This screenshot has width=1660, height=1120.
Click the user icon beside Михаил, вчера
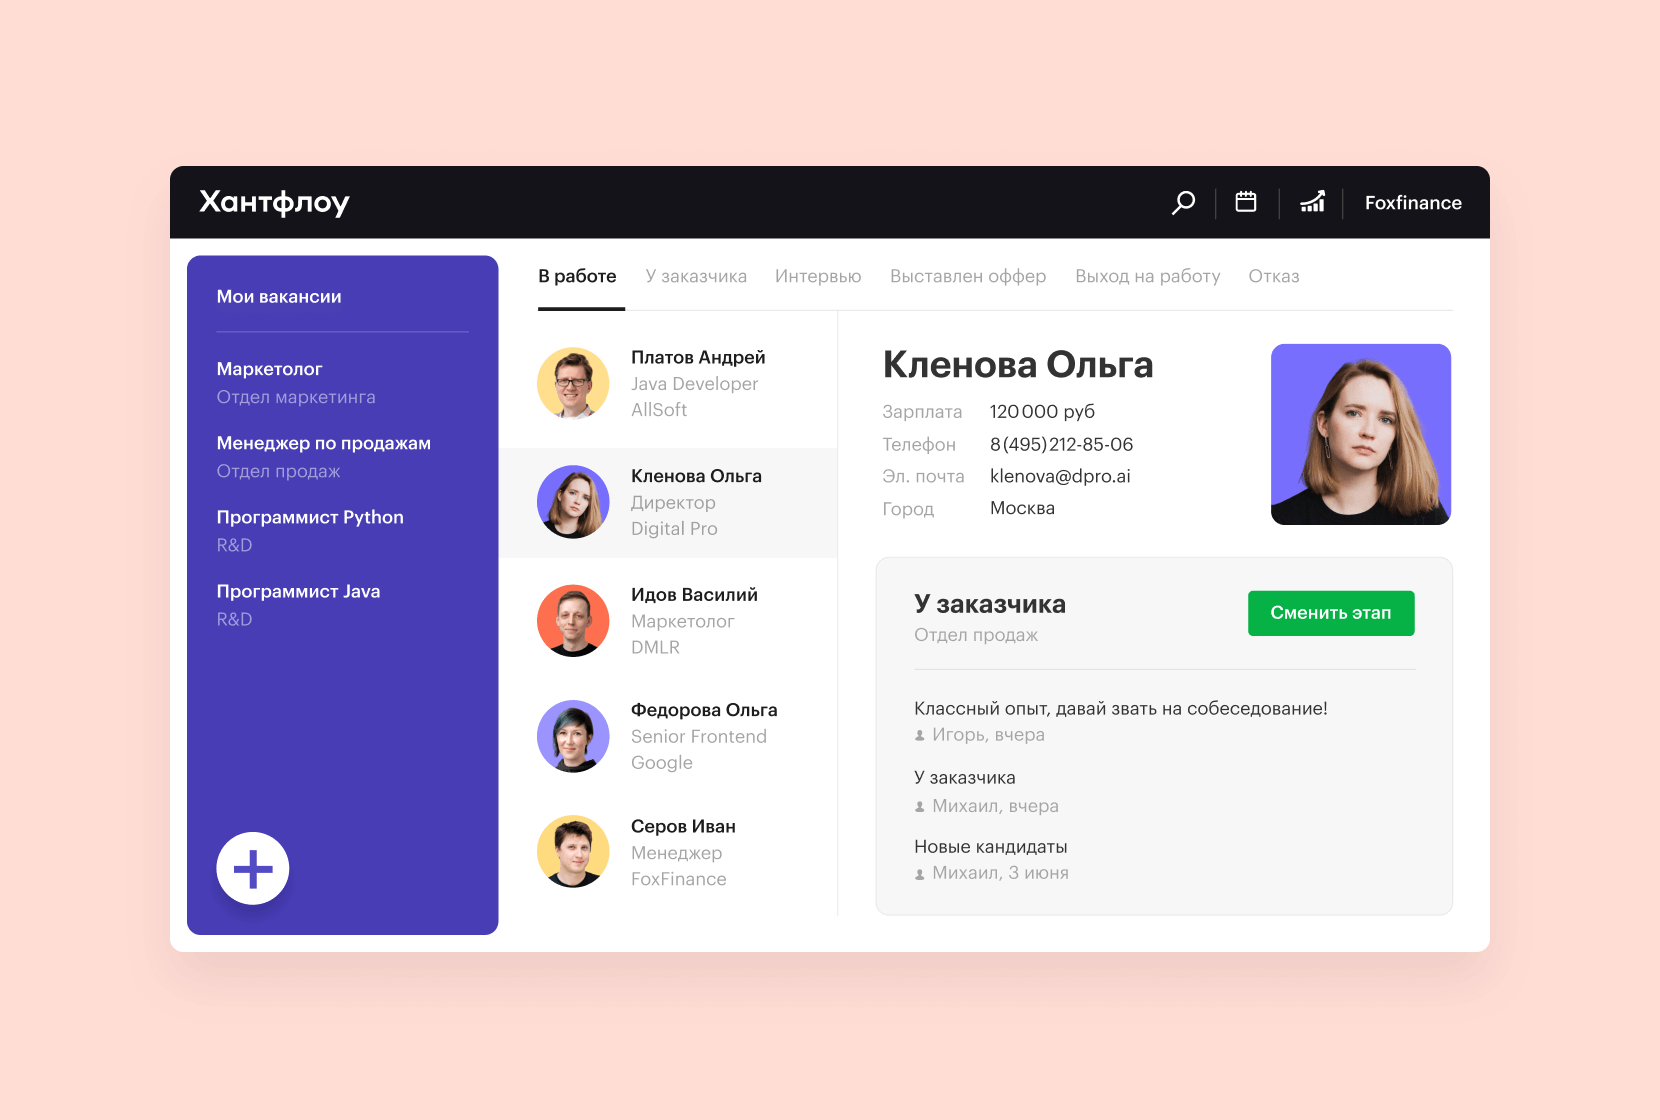click(x=921, y=806)
